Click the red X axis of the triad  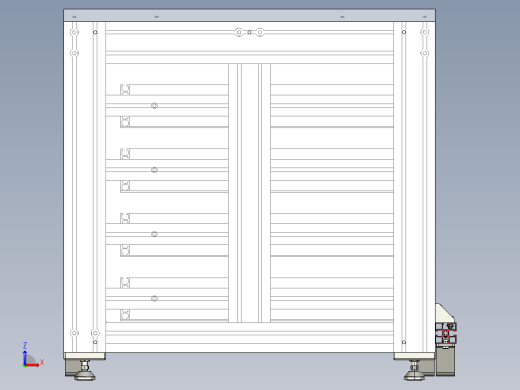[x=32, y=365]
